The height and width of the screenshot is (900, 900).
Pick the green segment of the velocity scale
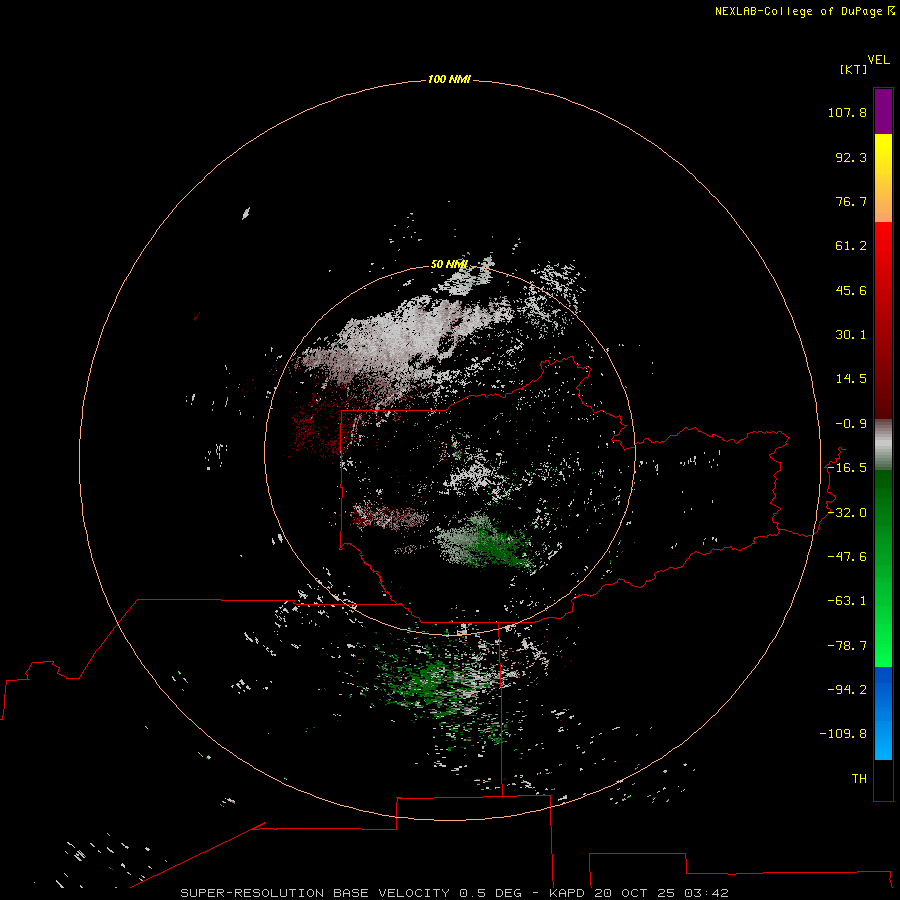pos(883,568)
